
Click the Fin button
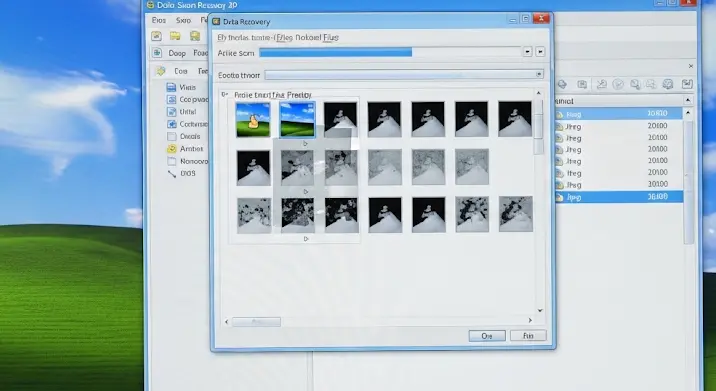[528, 336]
